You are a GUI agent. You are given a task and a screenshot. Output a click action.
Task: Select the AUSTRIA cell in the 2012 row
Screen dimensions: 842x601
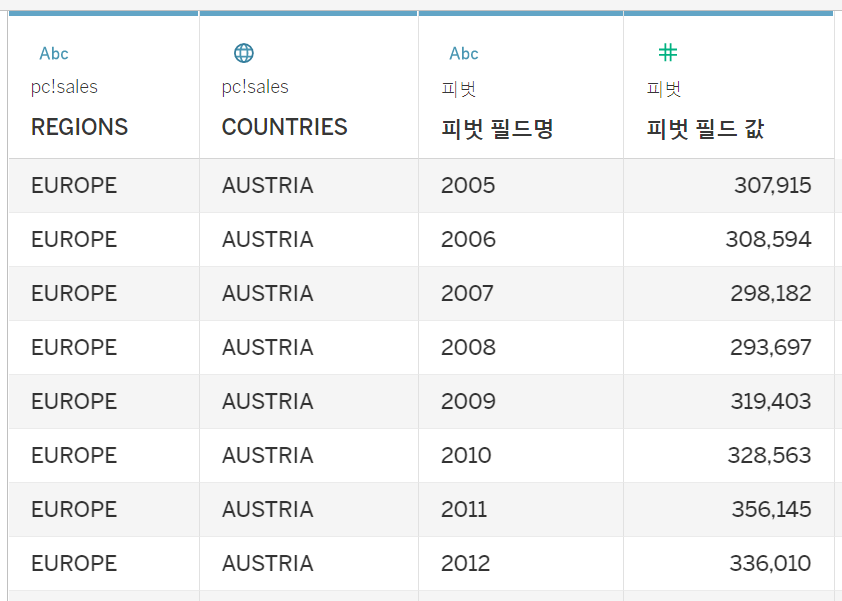pyautogui.click(x=309, y=563)
